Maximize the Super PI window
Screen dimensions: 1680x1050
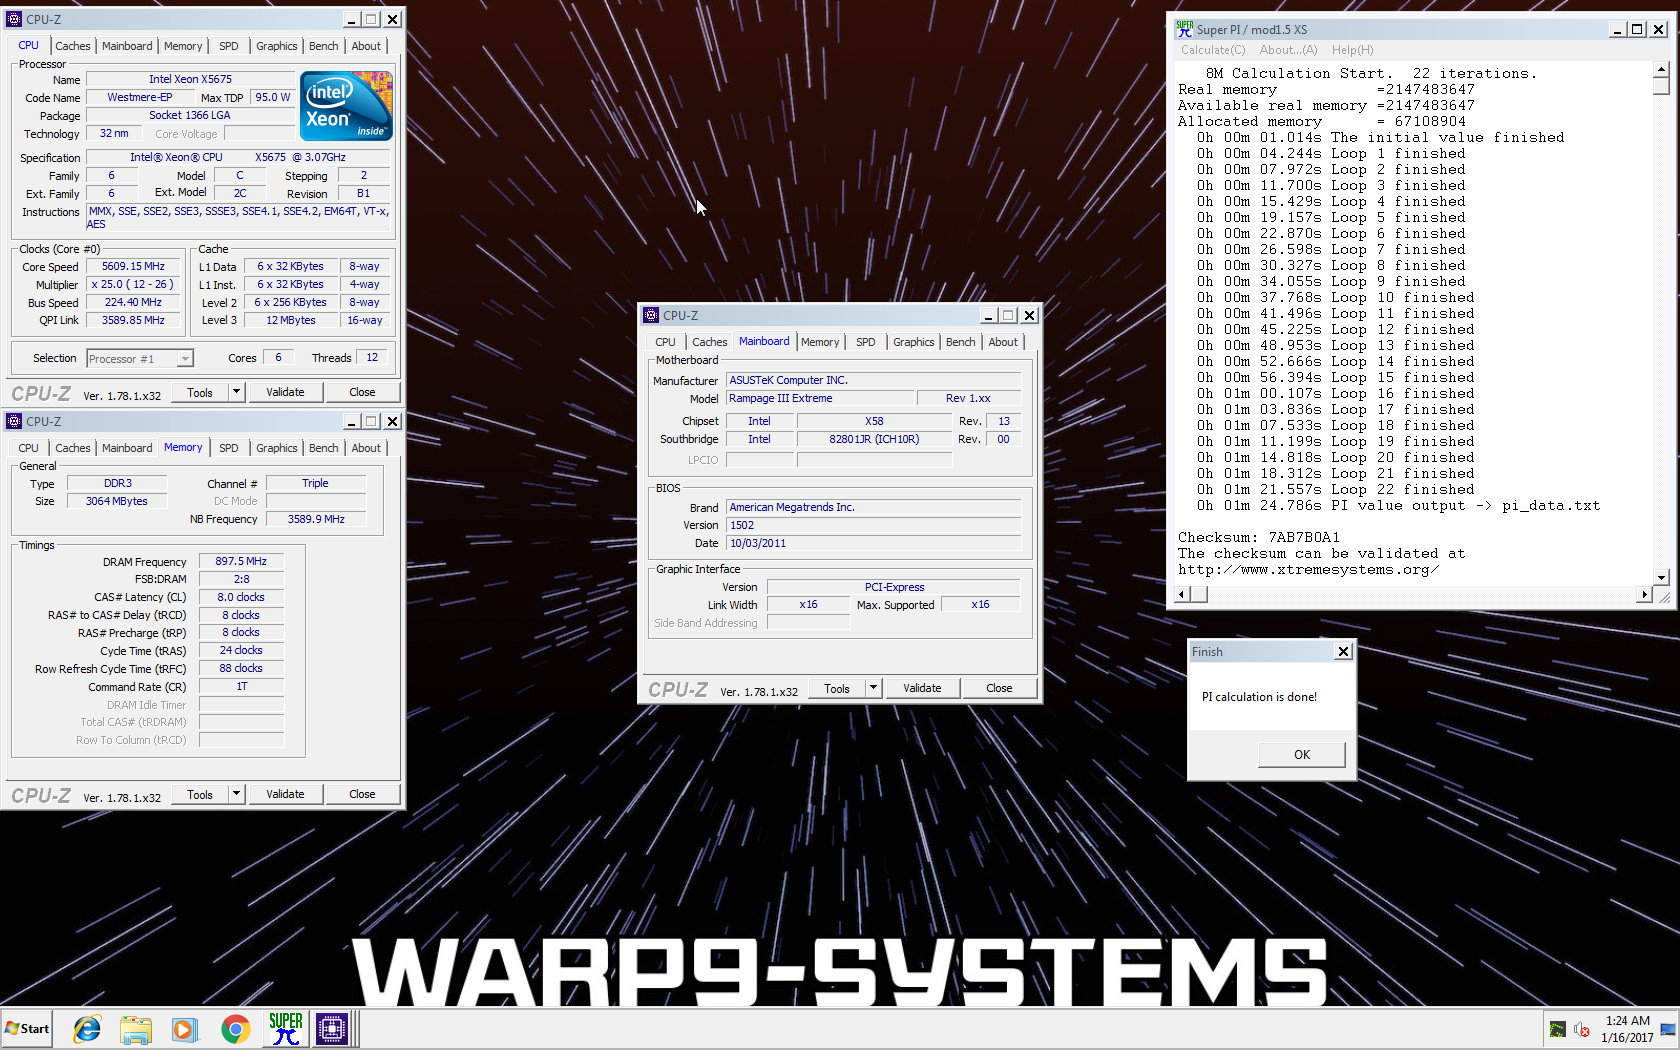click(x=1637, y=29)
